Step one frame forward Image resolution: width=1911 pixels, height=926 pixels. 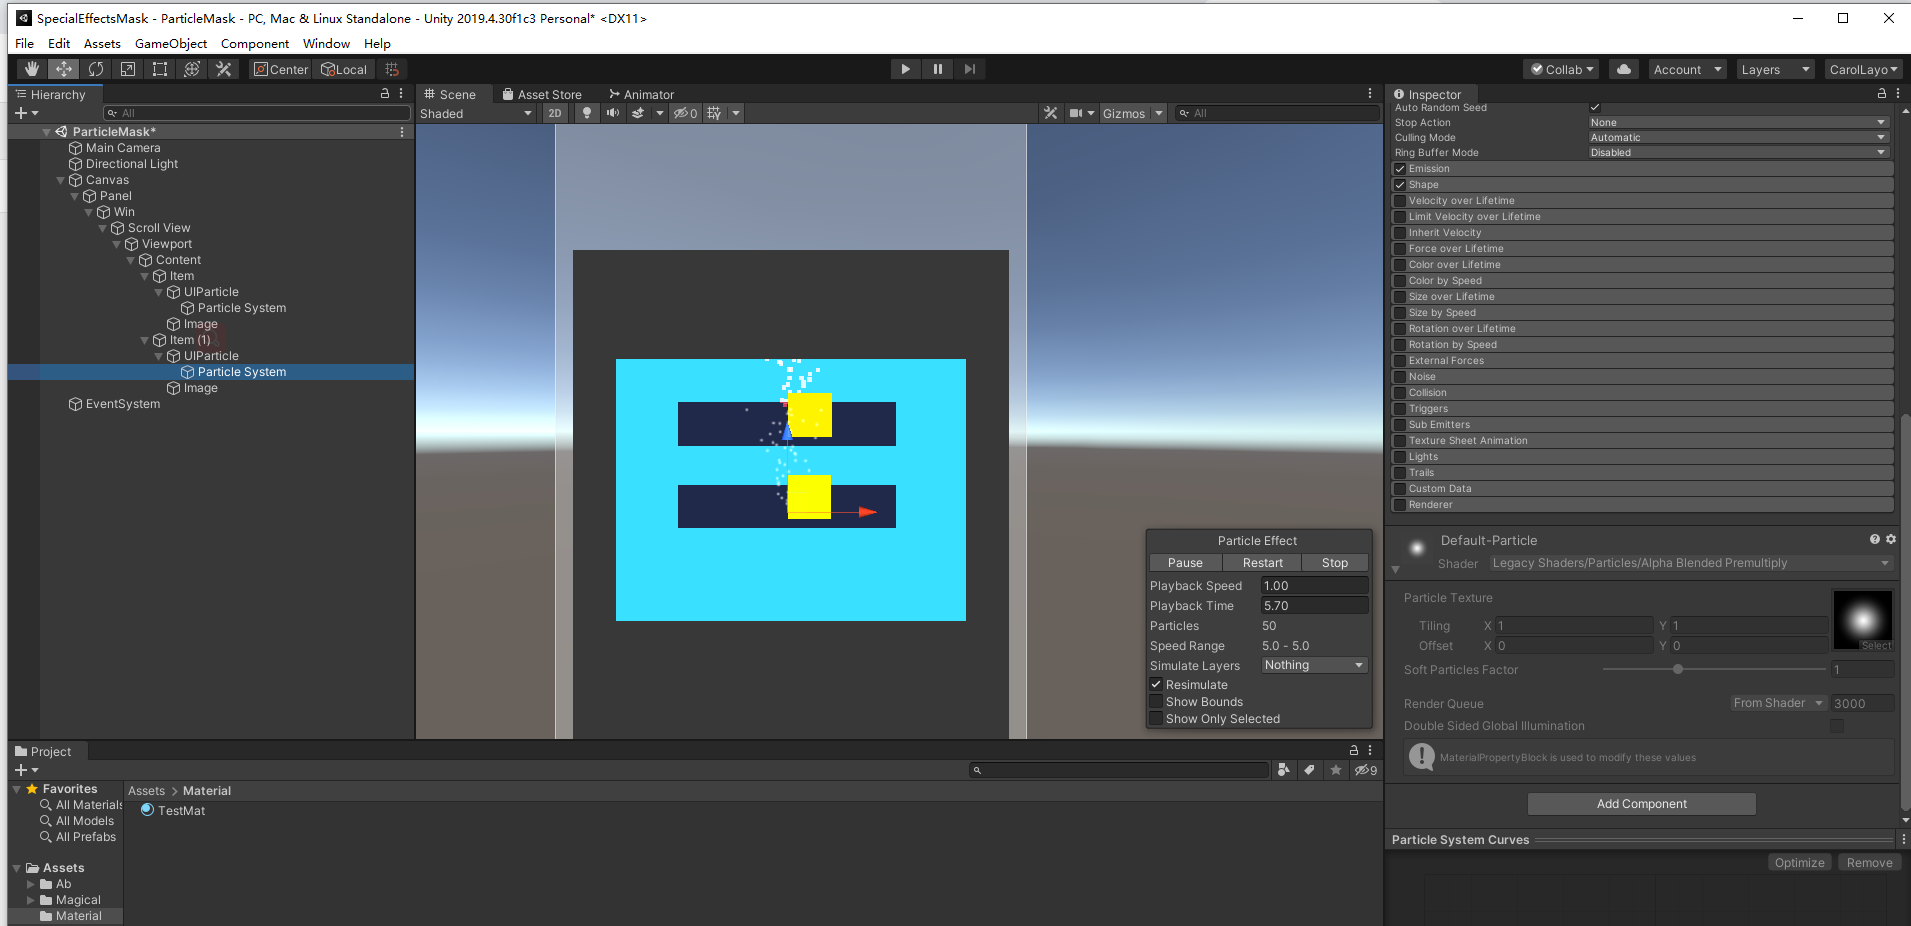coord(969,69)
